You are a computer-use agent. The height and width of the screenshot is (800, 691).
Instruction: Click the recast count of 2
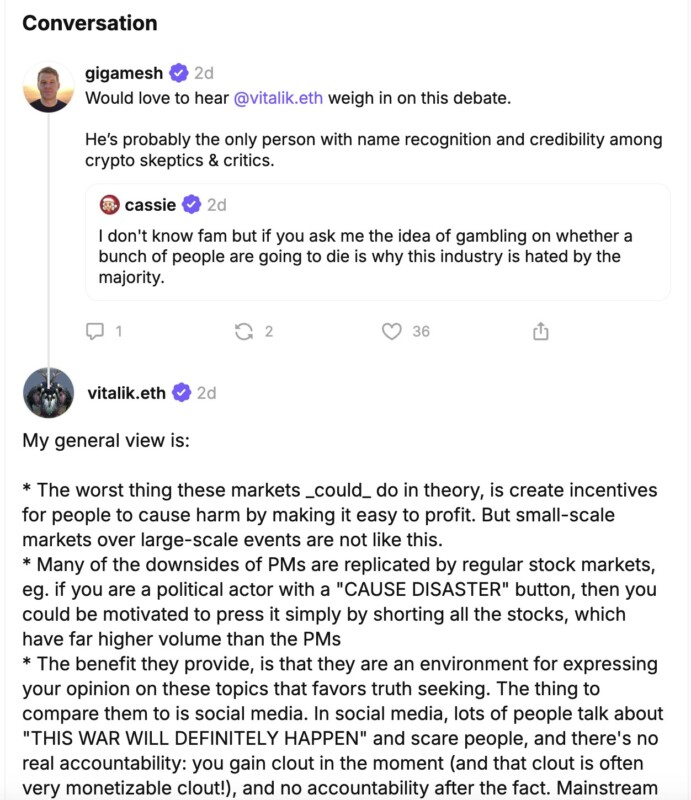coord(269,331)
